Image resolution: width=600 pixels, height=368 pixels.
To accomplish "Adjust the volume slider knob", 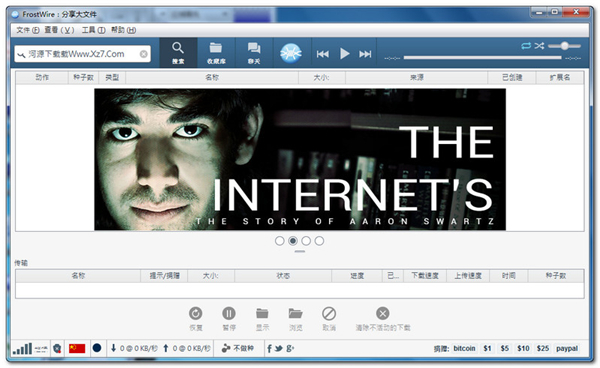I will 564,46.
